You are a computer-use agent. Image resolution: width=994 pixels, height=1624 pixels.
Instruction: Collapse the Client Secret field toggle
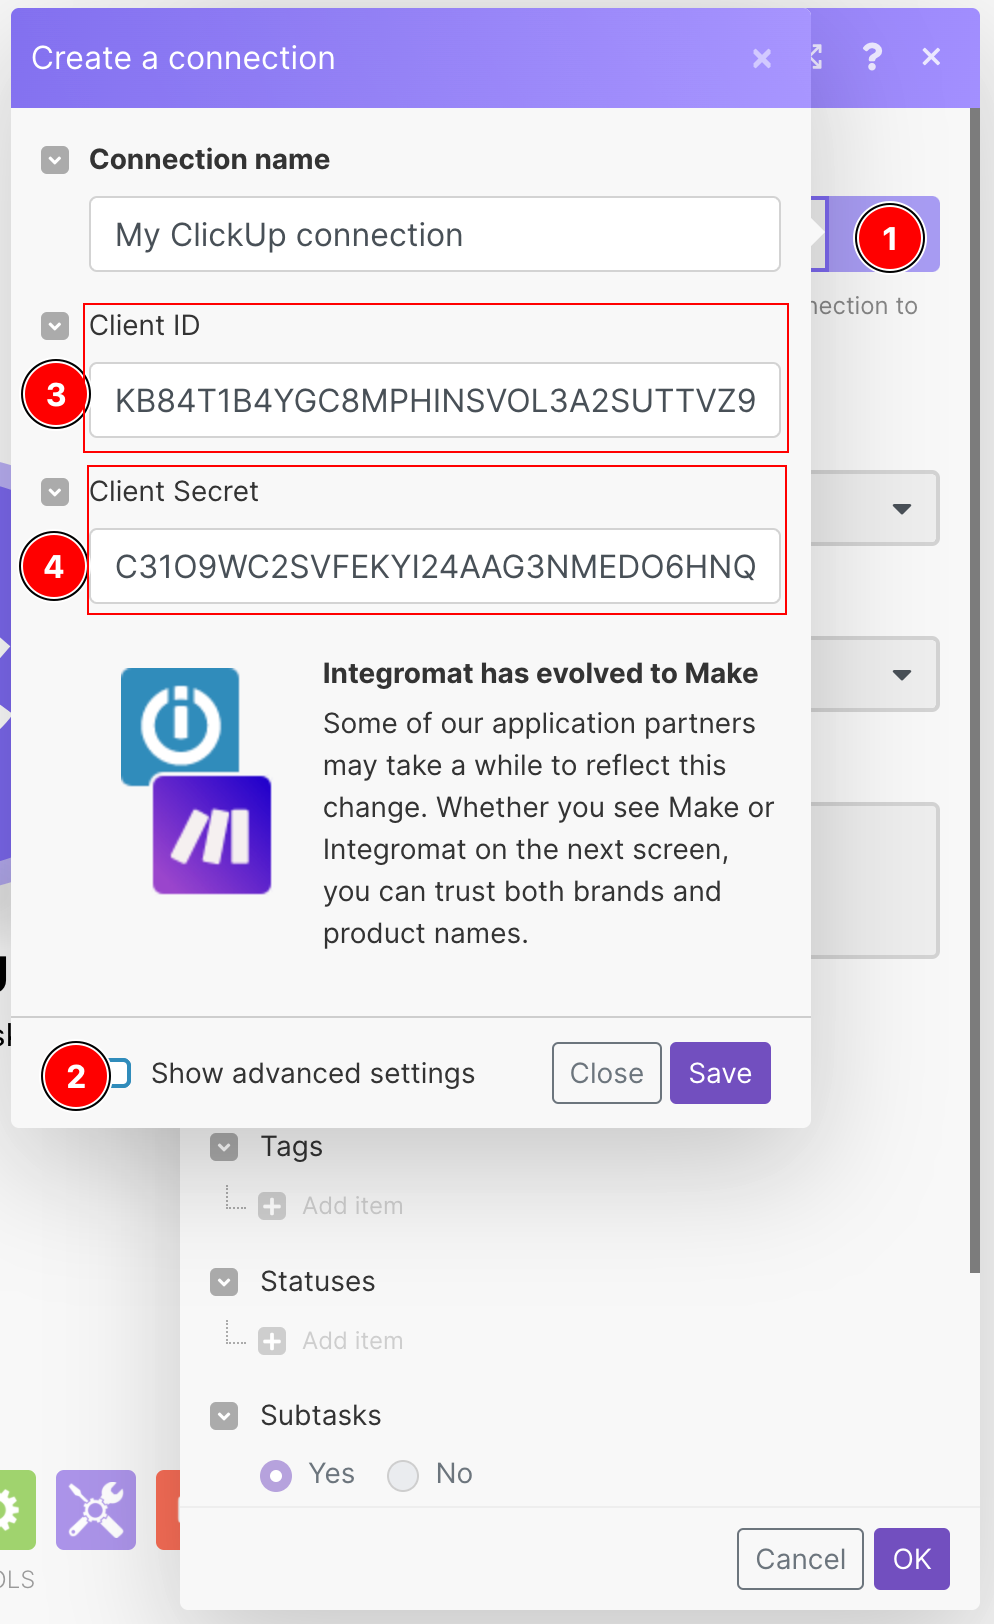pyautogui.click(x=55, y=492)
